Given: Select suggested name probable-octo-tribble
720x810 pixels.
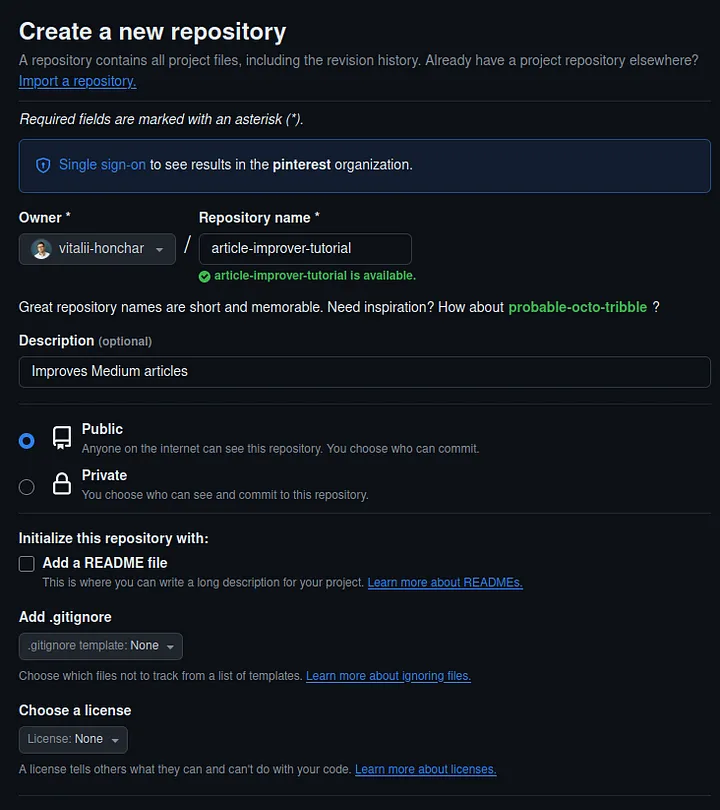Looking at the screenshot, I should [578, 307].
